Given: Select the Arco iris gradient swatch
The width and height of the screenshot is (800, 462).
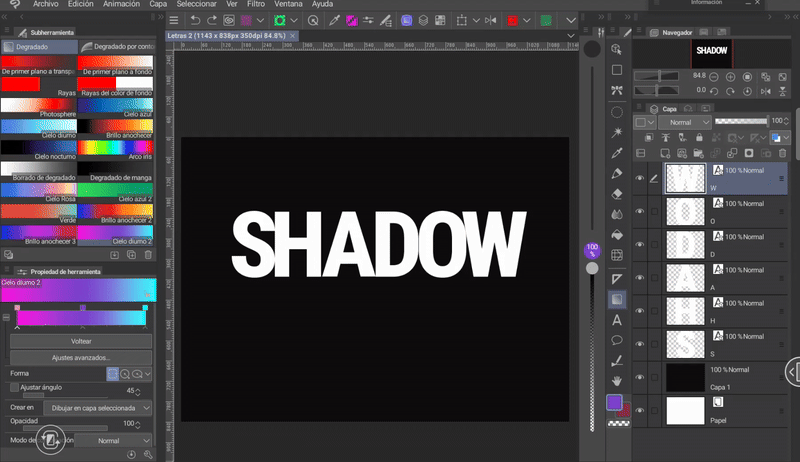Looking at the screenshot, I should coord(115,147).
